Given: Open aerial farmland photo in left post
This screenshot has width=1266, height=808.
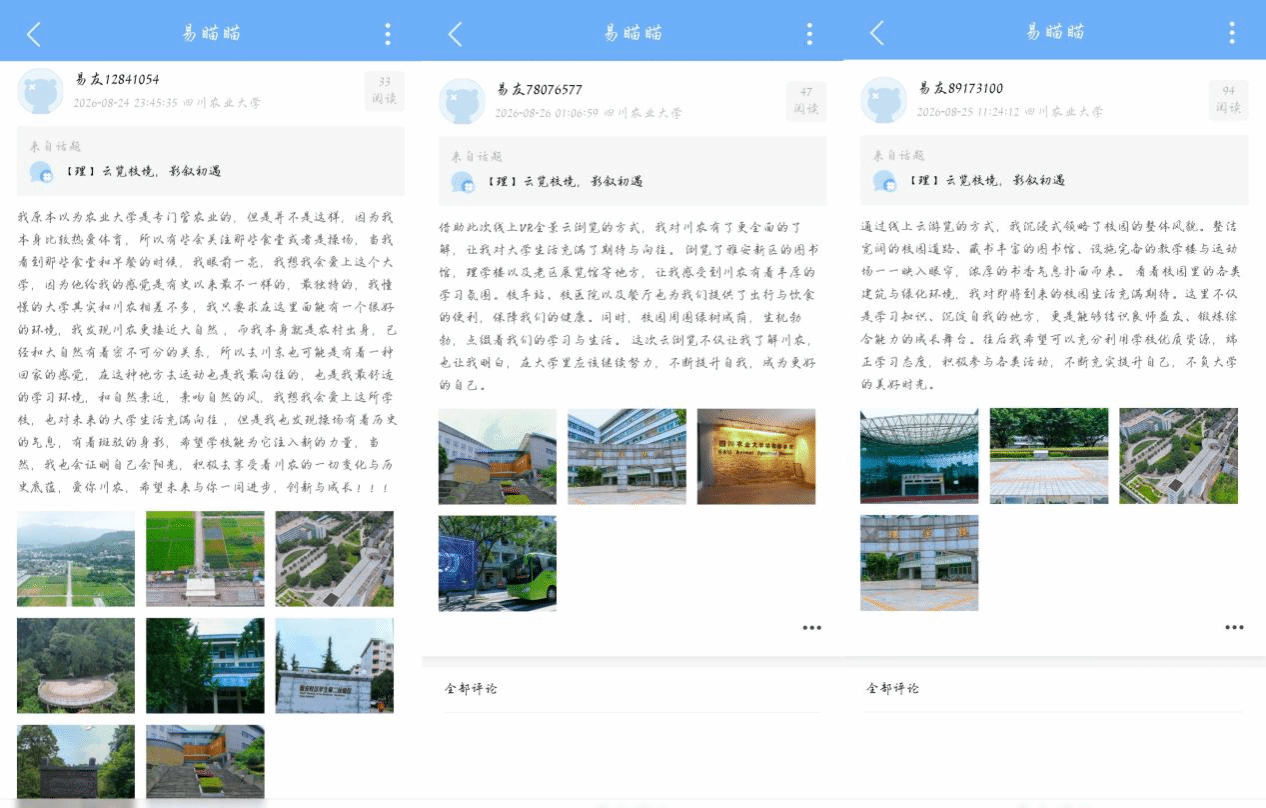Looking at the screenshot, I should [205, 558].
